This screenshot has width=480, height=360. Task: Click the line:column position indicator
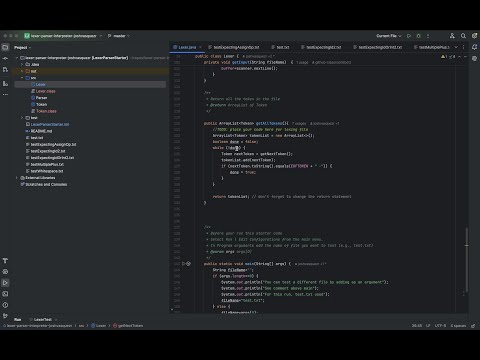tap(417, 326)
